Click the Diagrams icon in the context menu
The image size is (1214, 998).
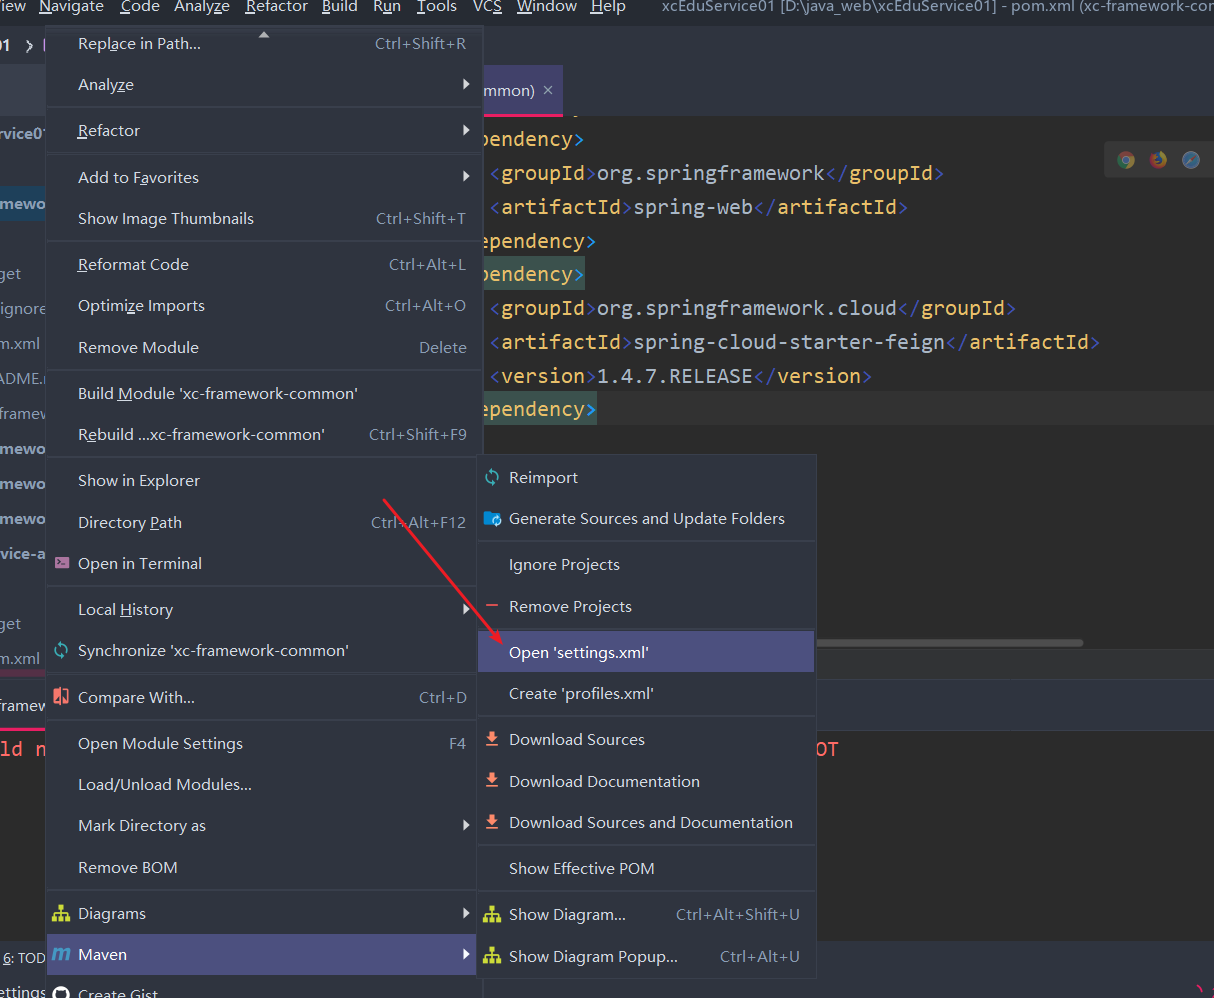coord(62,912)
